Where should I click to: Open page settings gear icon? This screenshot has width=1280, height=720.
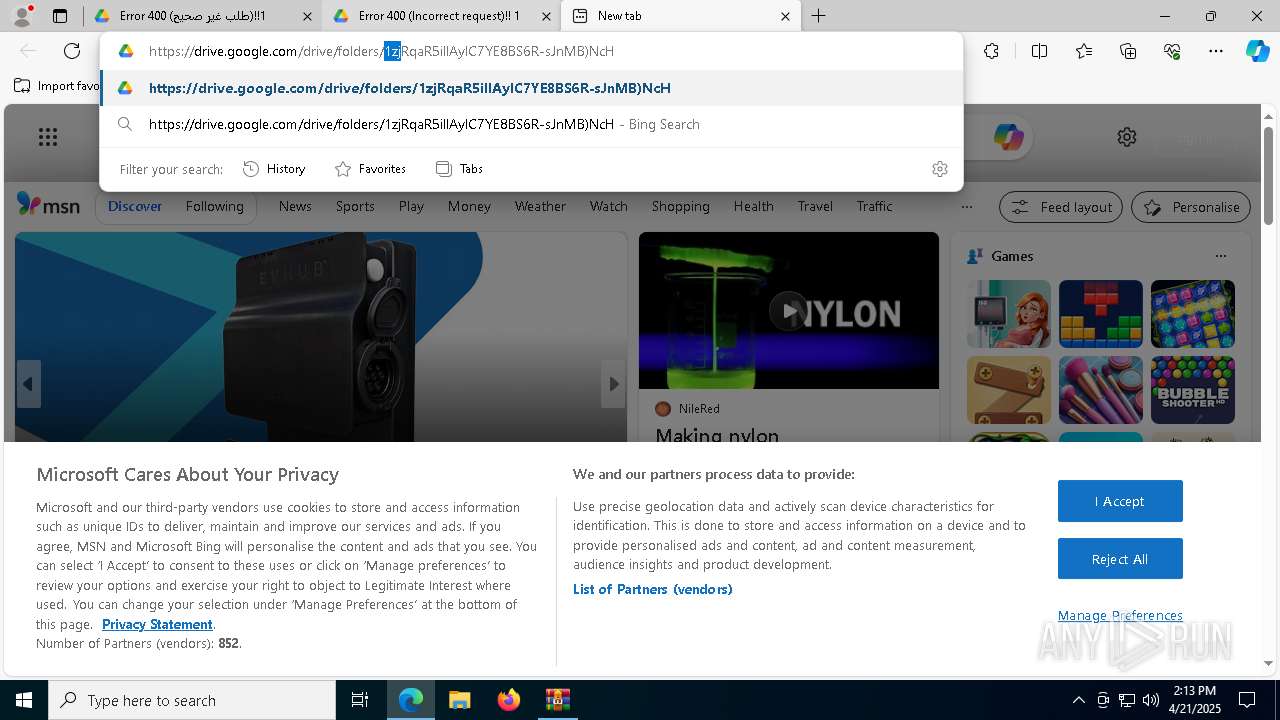point(1127,137)
